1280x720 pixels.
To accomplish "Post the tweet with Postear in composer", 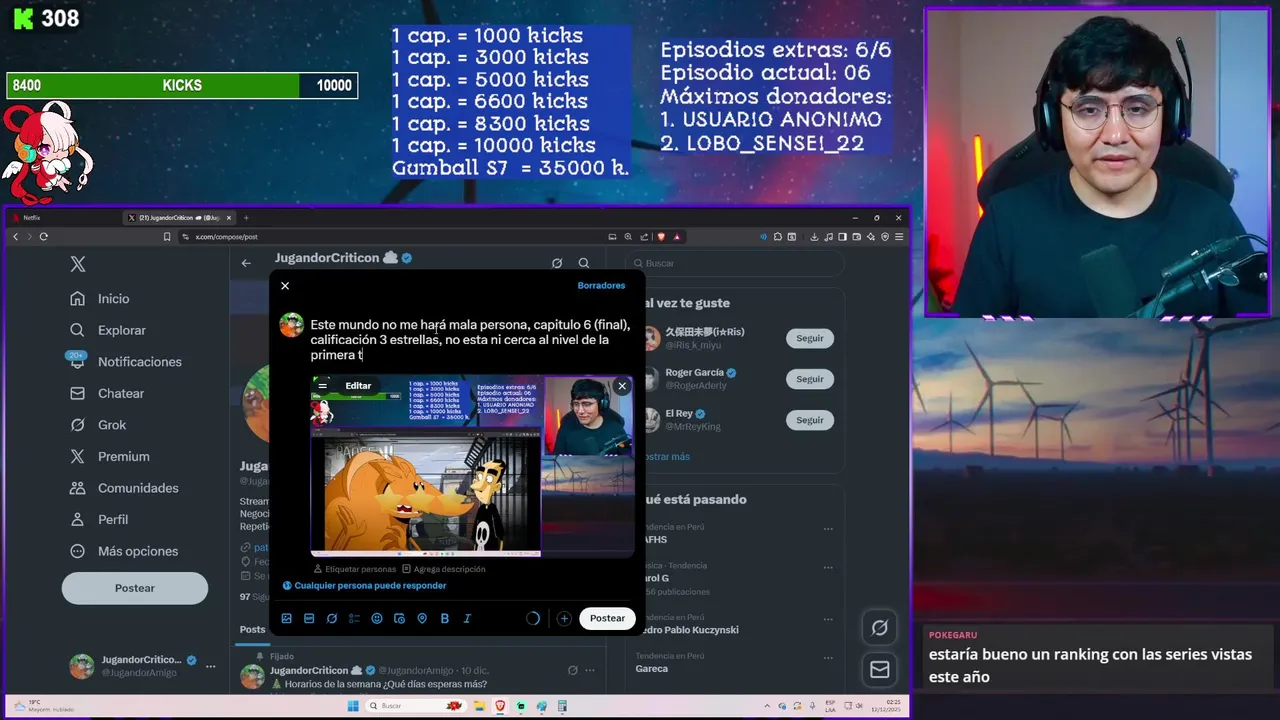I will [x=607, y=619].
